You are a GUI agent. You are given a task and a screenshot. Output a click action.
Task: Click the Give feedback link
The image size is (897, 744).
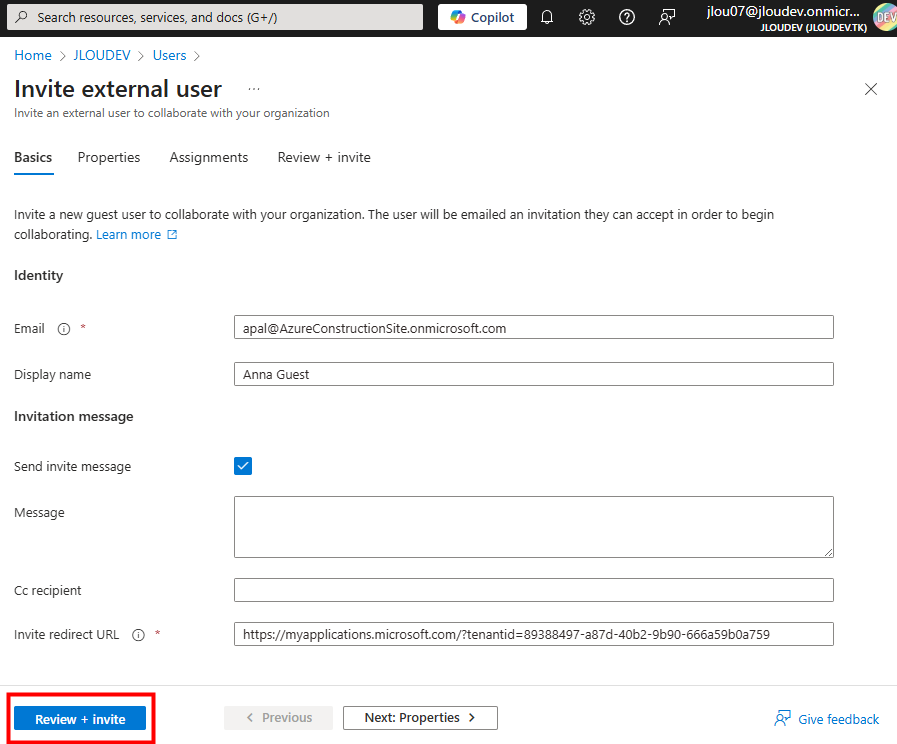pos(827,719)
